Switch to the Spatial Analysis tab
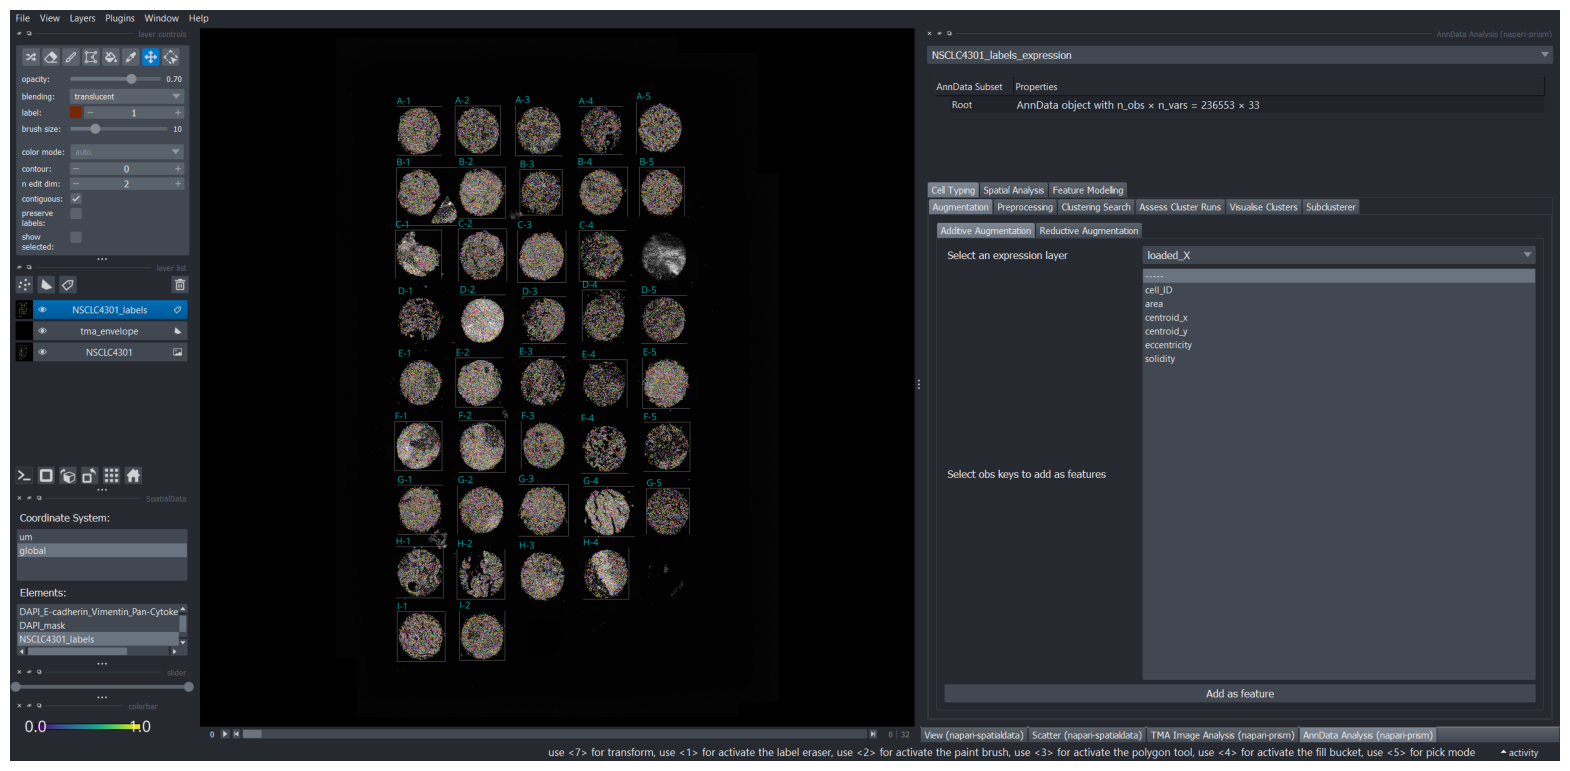This screenshot has width=1570, height=771. pos(1013,190)
